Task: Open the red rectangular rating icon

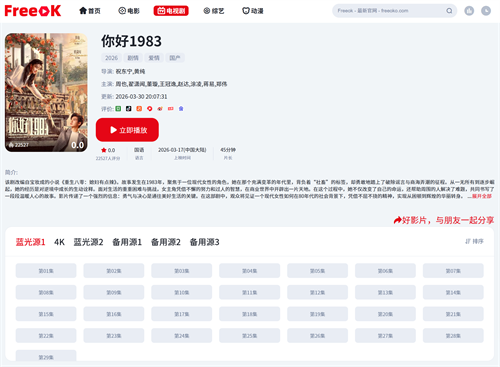Action: [171, 109]
